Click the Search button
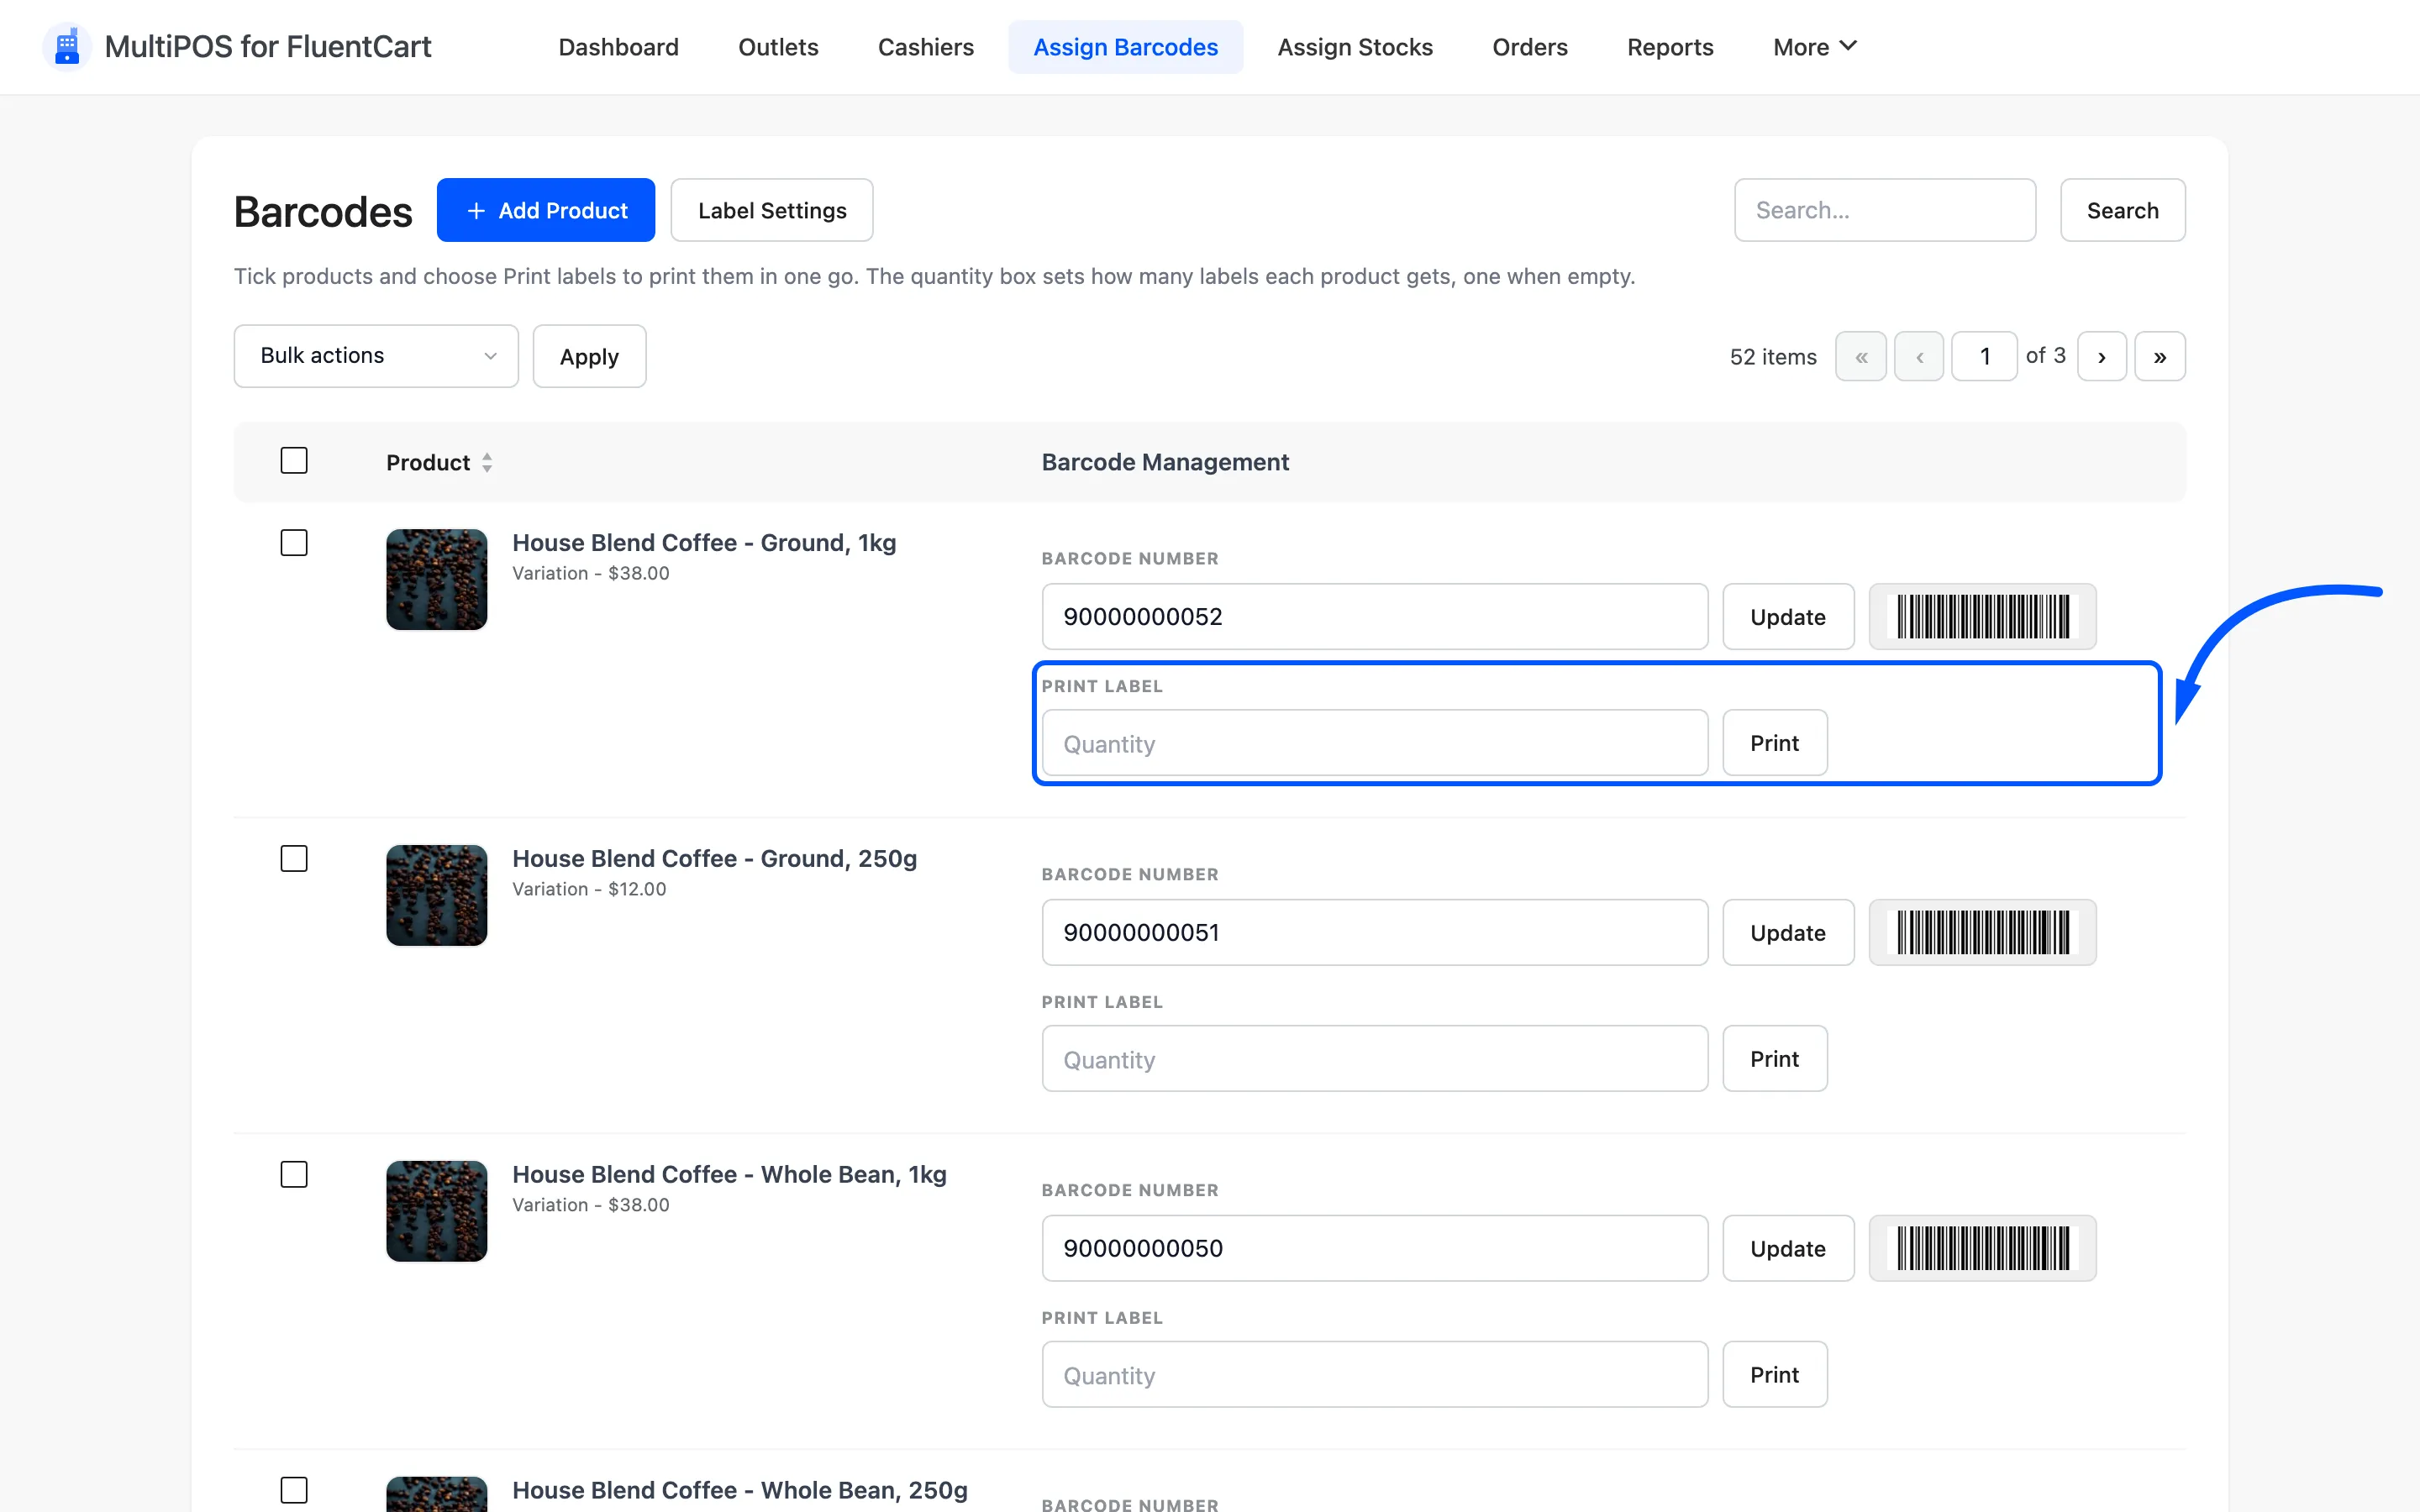Image resolution: width=2420 pixels, height=1512 pixels. coord(2122,210)
